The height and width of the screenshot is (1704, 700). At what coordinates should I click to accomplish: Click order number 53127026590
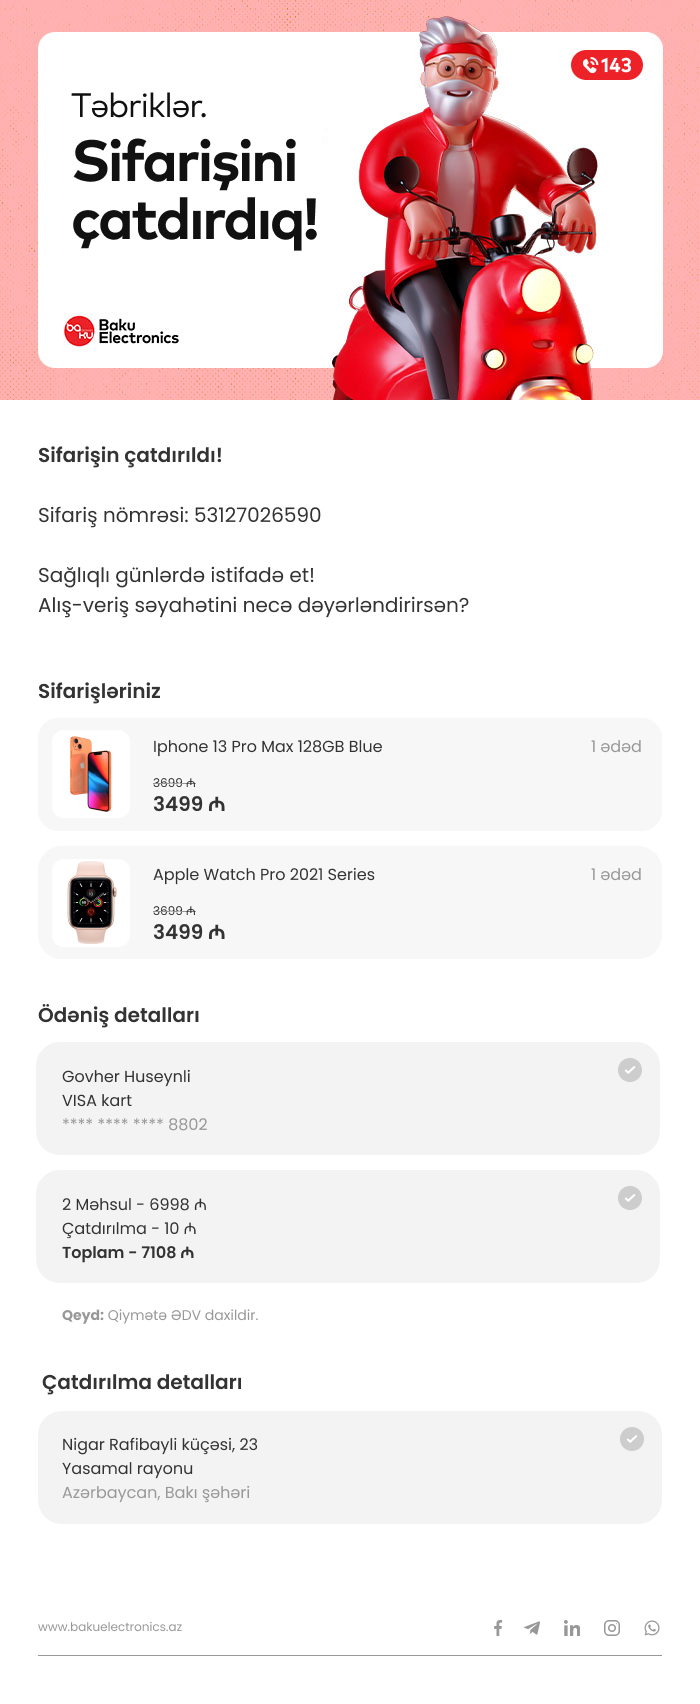tap(257, 515)
